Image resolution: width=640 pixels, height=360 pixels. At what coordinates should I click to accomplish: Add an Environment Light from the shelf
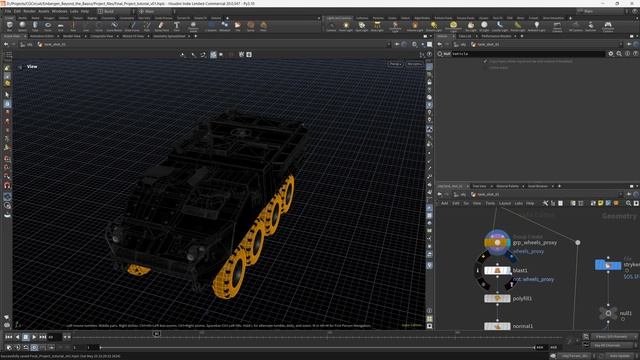pos(453,27)
